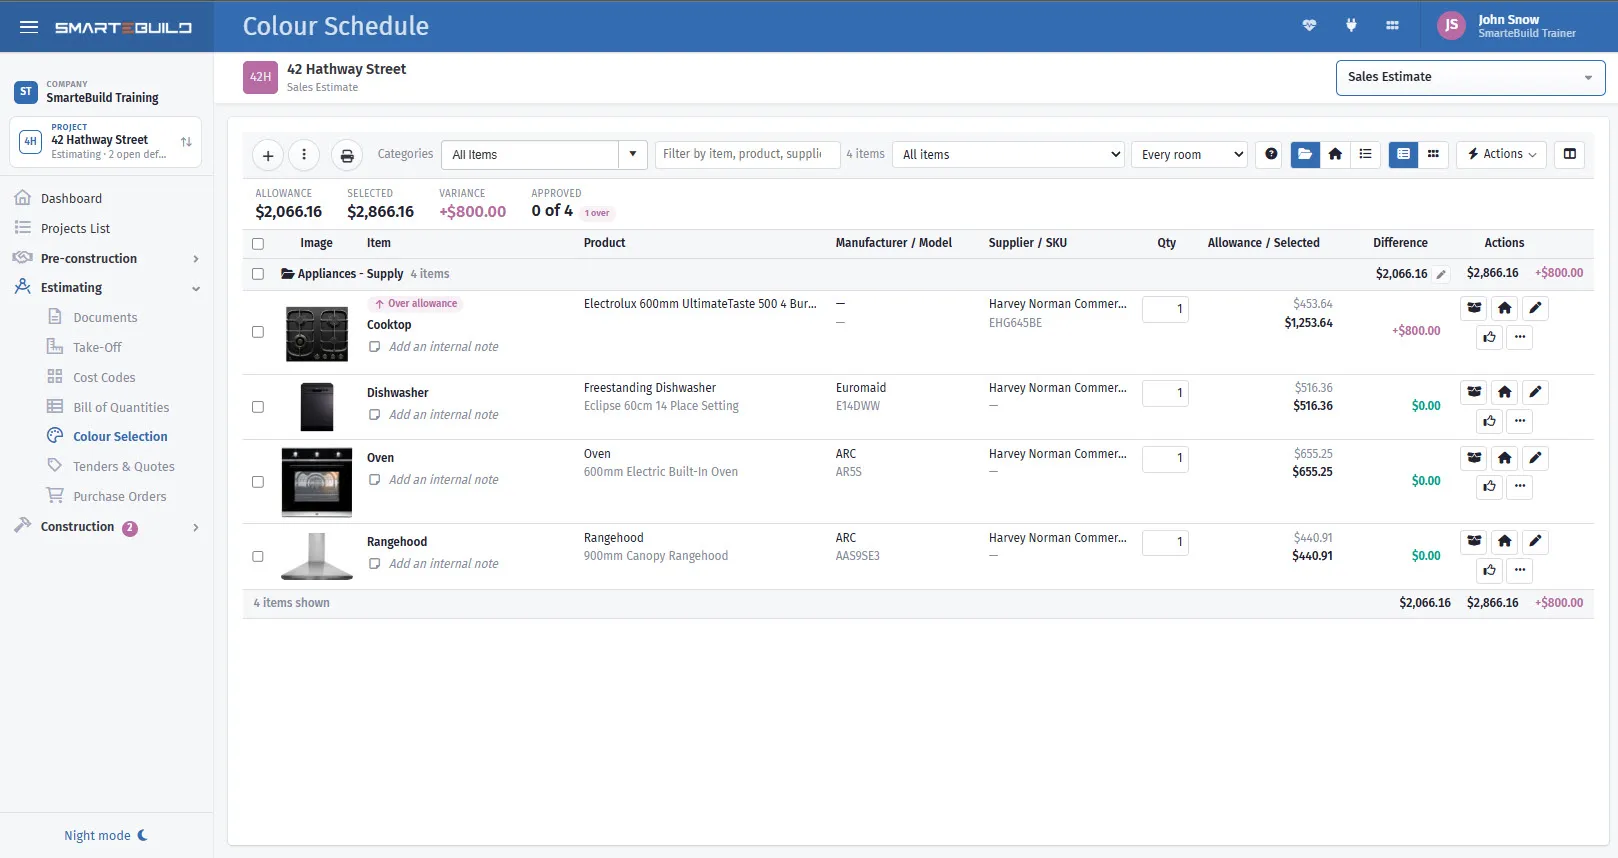This screenshot has height=858, width=1618.
Task: Open the Sales Estimate dropdown
Action: coord(1470,78)
